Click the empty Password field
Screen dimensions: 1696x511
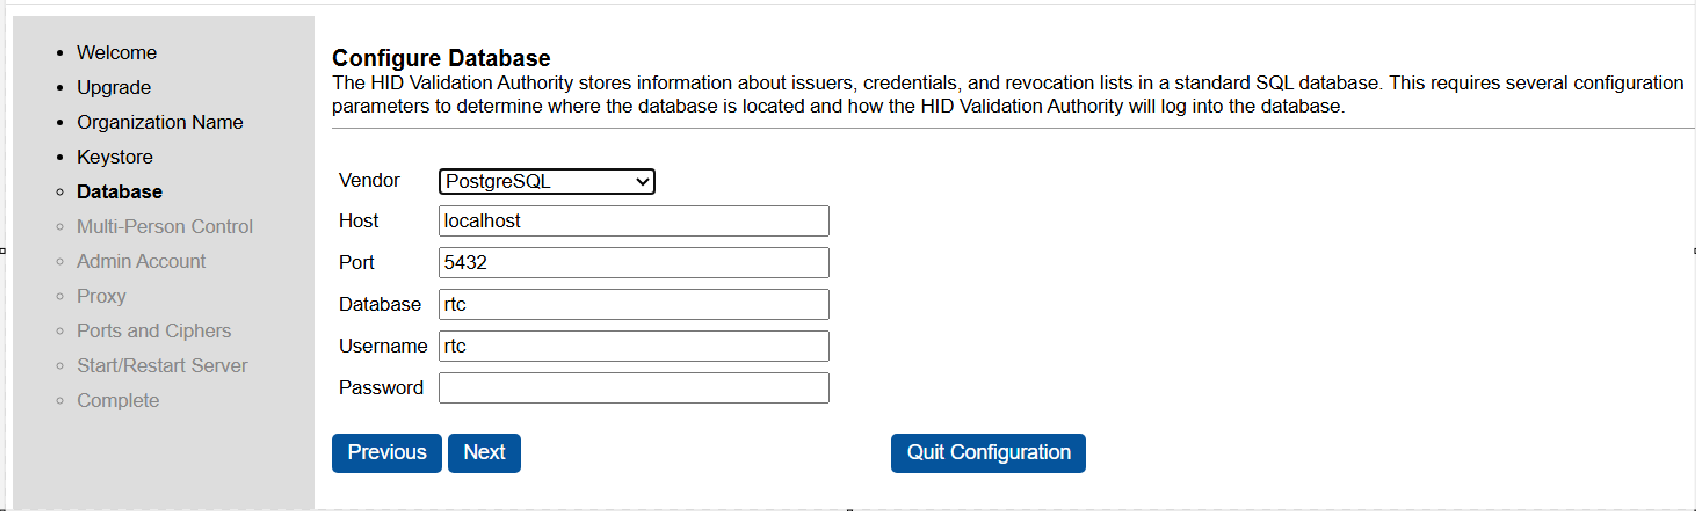tap(634, 388)
